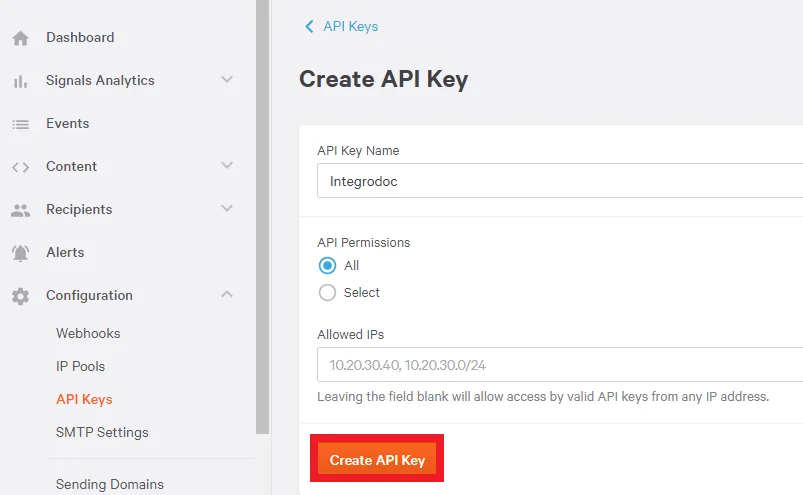Click the Recipients people icon
The image size is (803, 495).
tap(20, 210)
